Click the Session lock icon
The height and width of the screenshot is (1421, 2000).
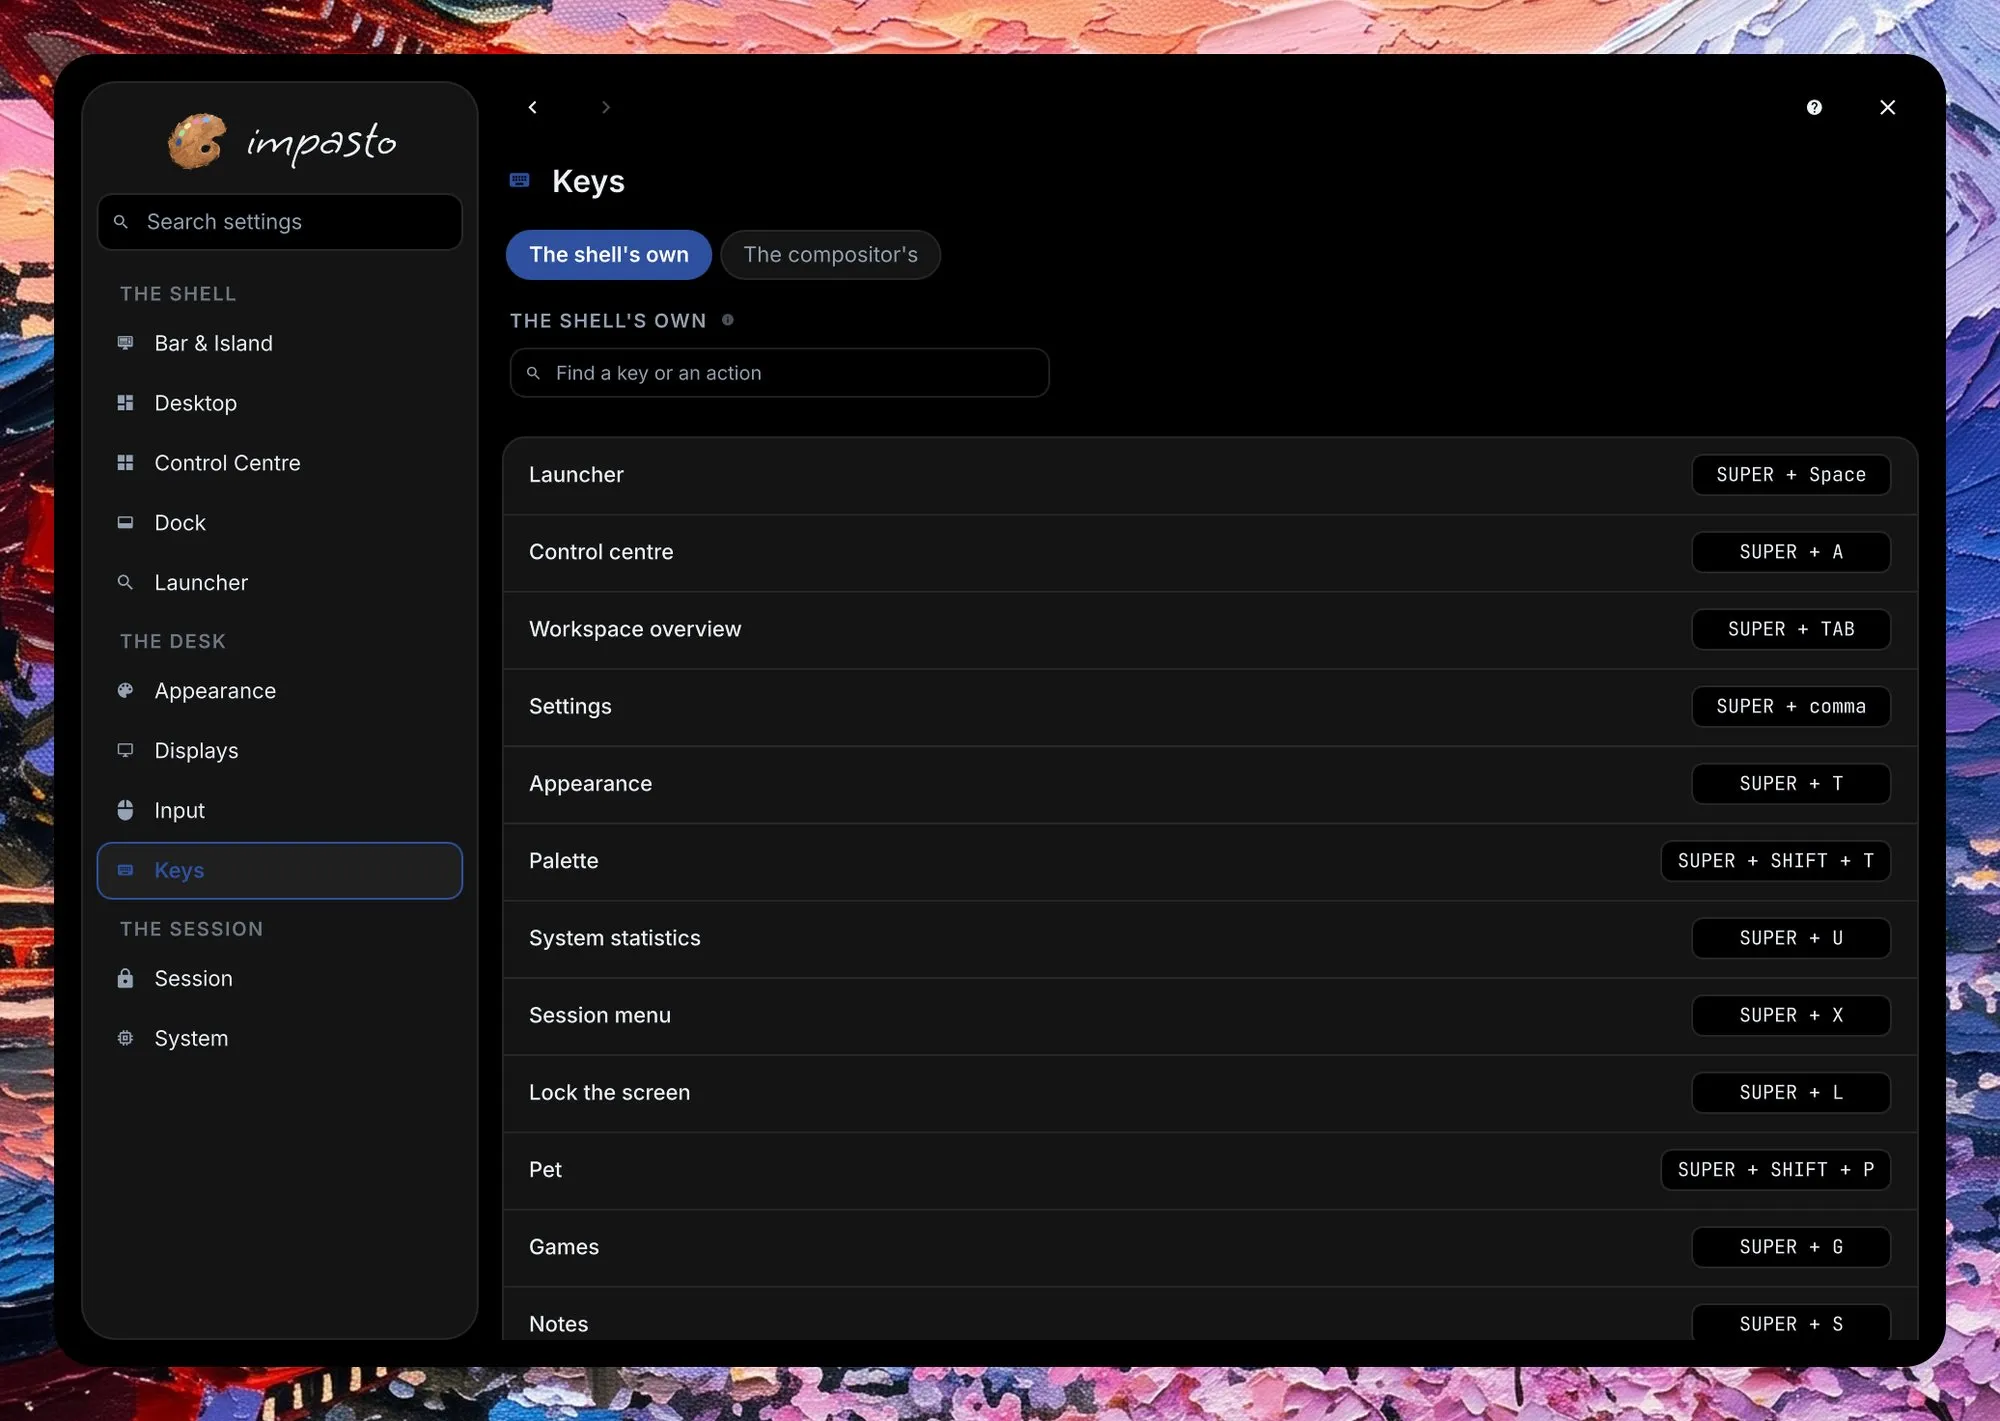pyautogui.click(x=125, y=978)
